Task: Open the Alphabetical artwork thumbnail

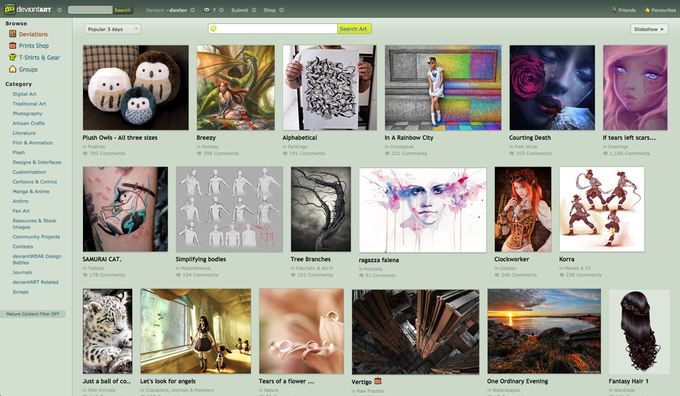Action: tap(330, 88)
